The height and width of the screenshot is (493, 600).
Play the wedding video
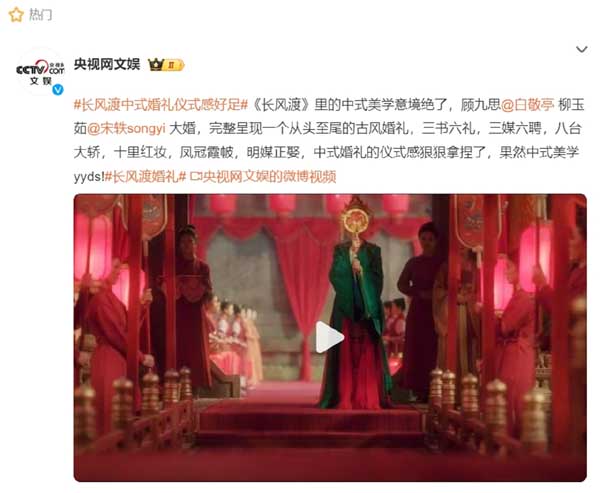pos(329,337)
